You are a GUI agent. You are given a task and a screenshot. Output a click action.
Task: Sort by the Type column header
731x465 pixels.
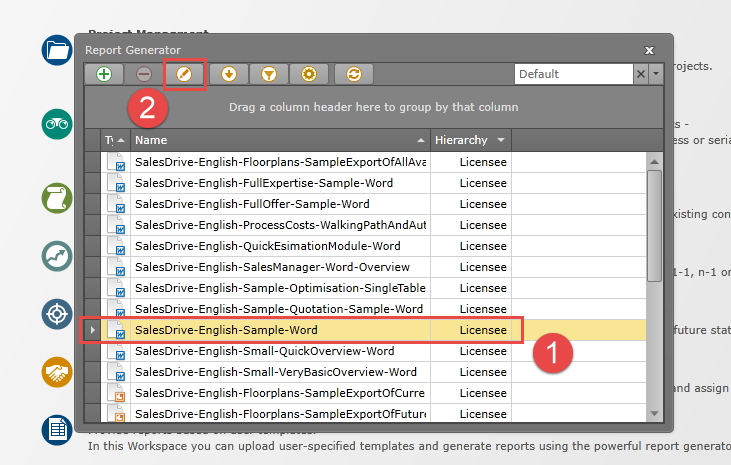point(115,140)
